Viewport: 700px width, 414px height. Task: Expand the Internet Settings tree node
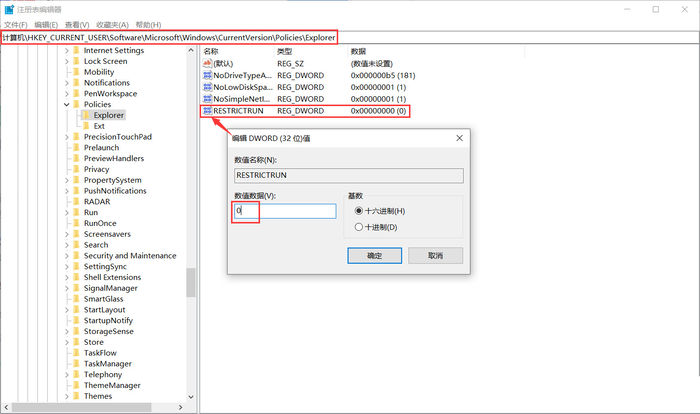[67, 50]
